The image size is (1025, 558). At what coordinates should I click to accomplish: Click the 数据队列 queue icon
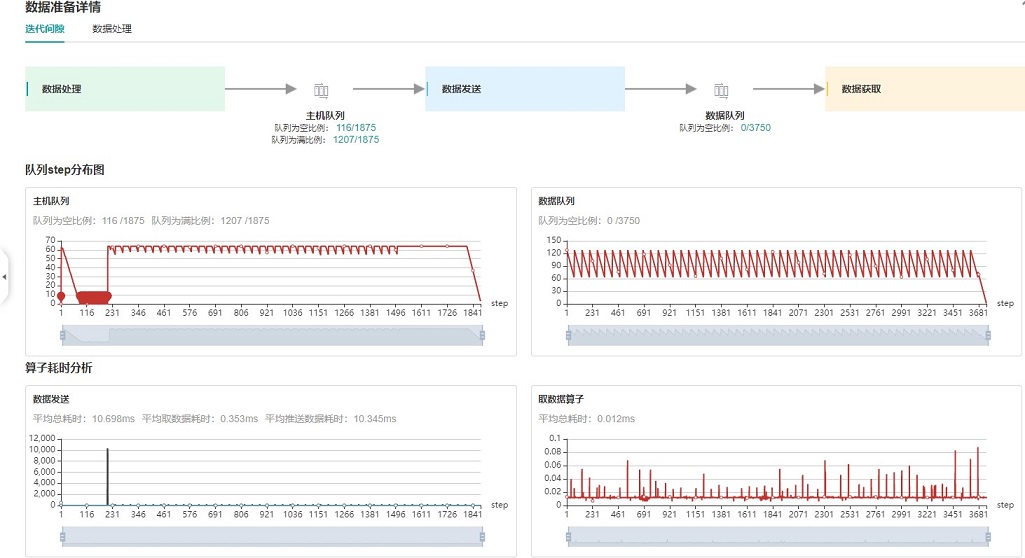721,90
